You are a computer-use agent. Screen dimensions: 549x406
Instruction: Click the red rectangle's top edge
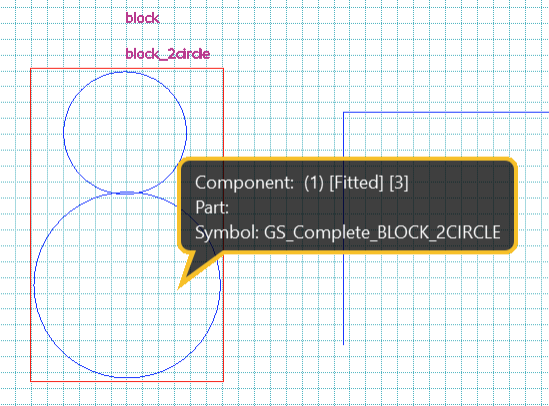click(x=127, y=69)
